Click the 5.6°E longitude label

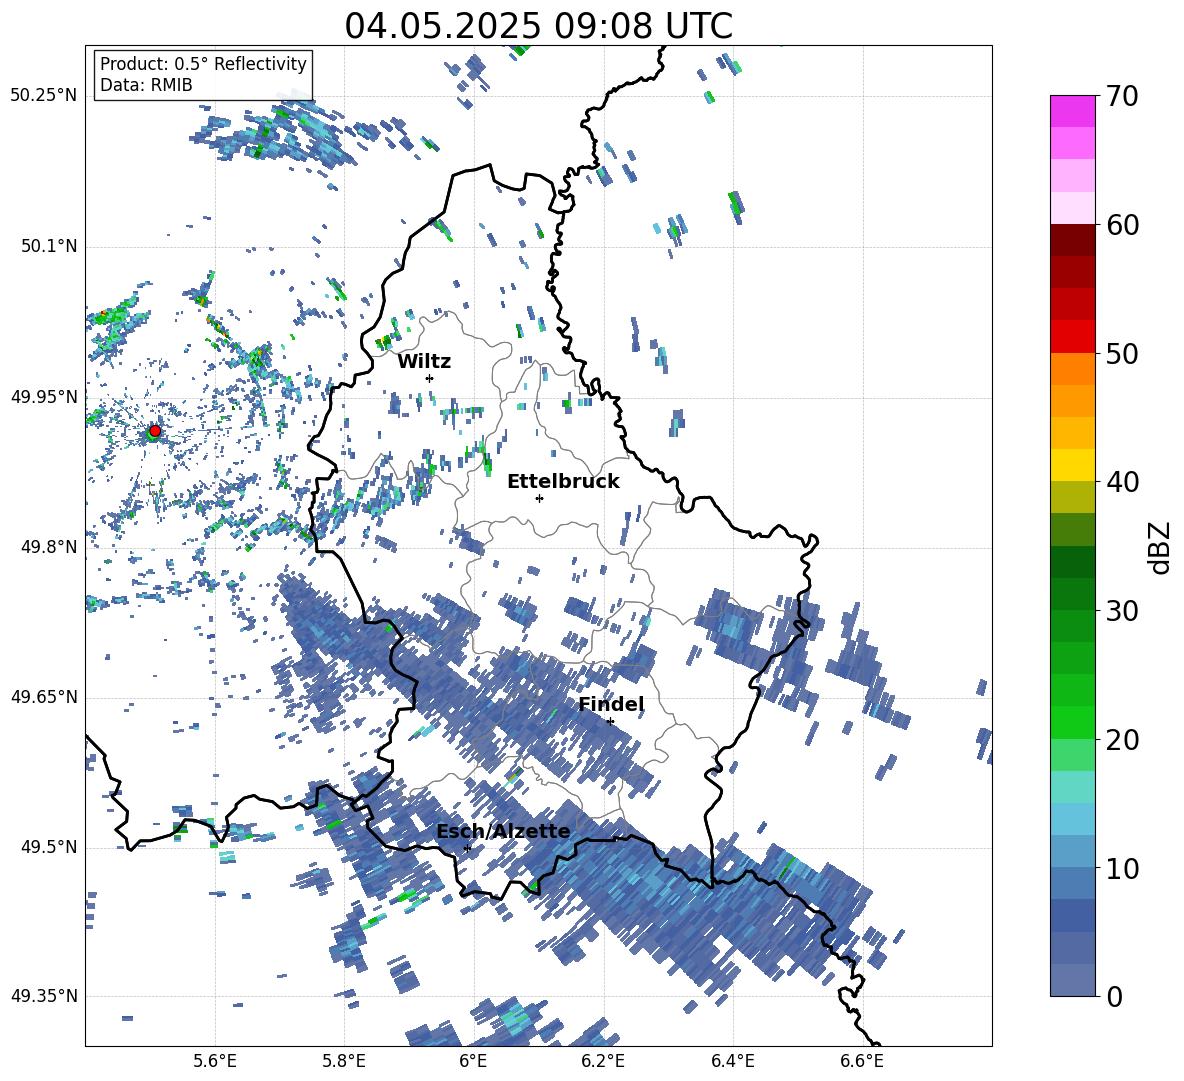tap(215, 1061)
